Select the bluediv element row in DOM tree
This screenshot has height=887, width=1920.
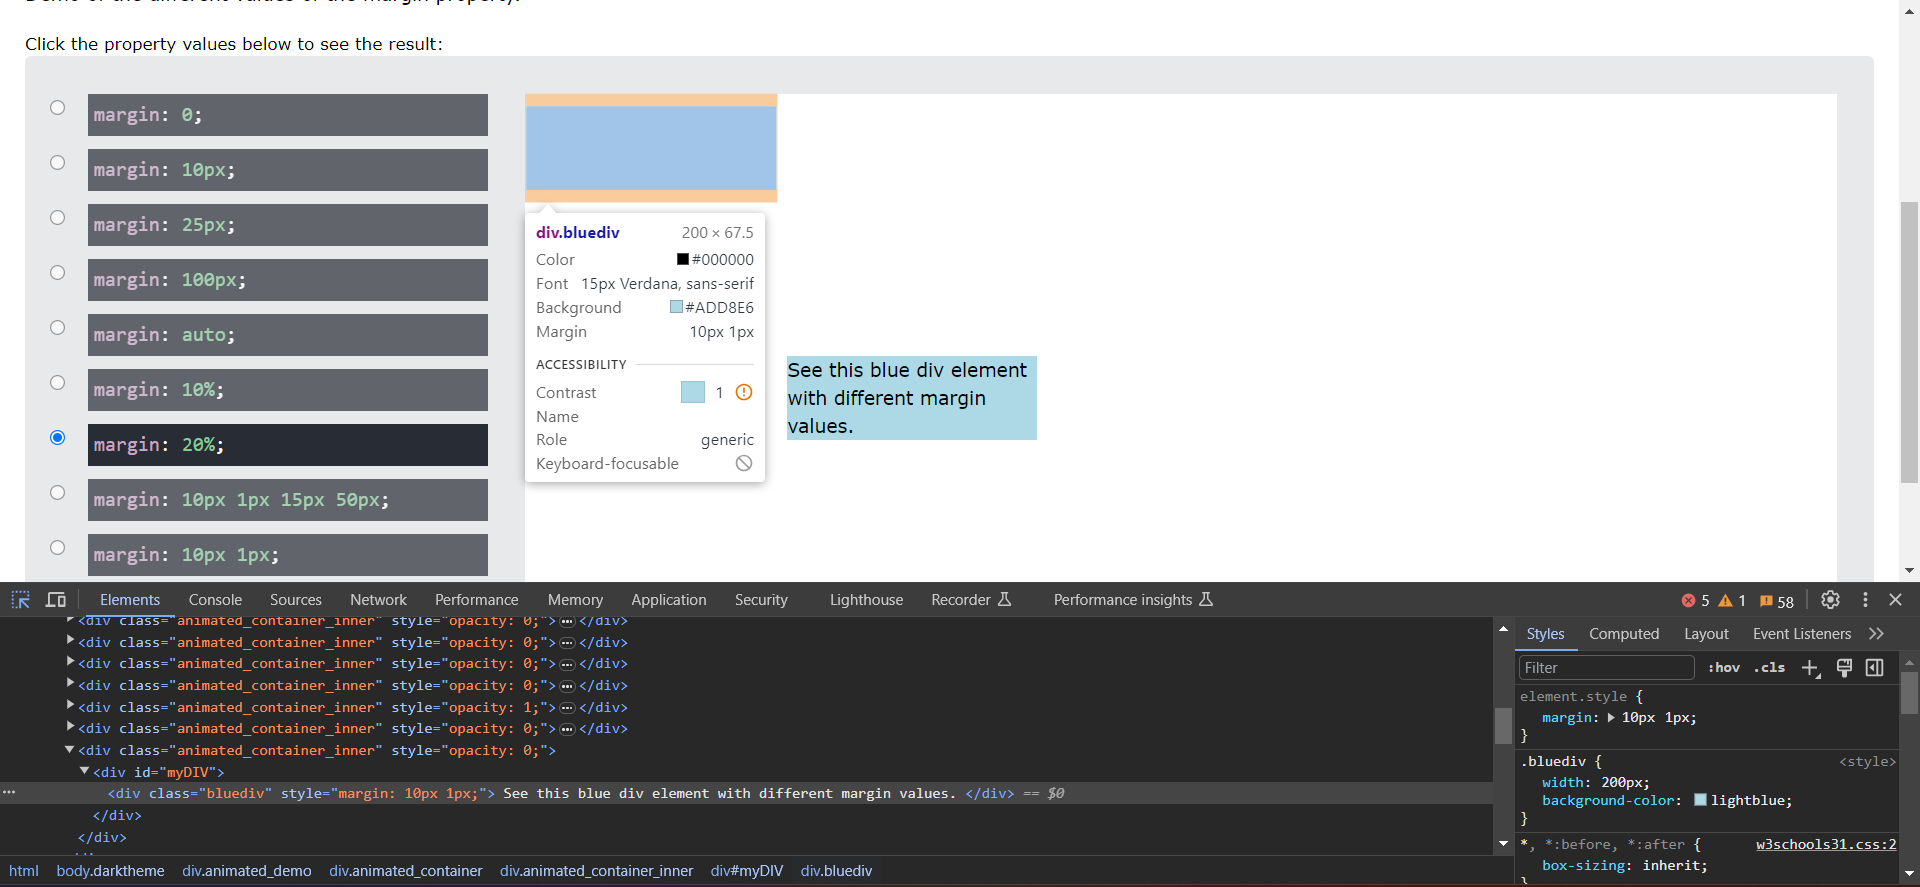(x=746, y=793)
